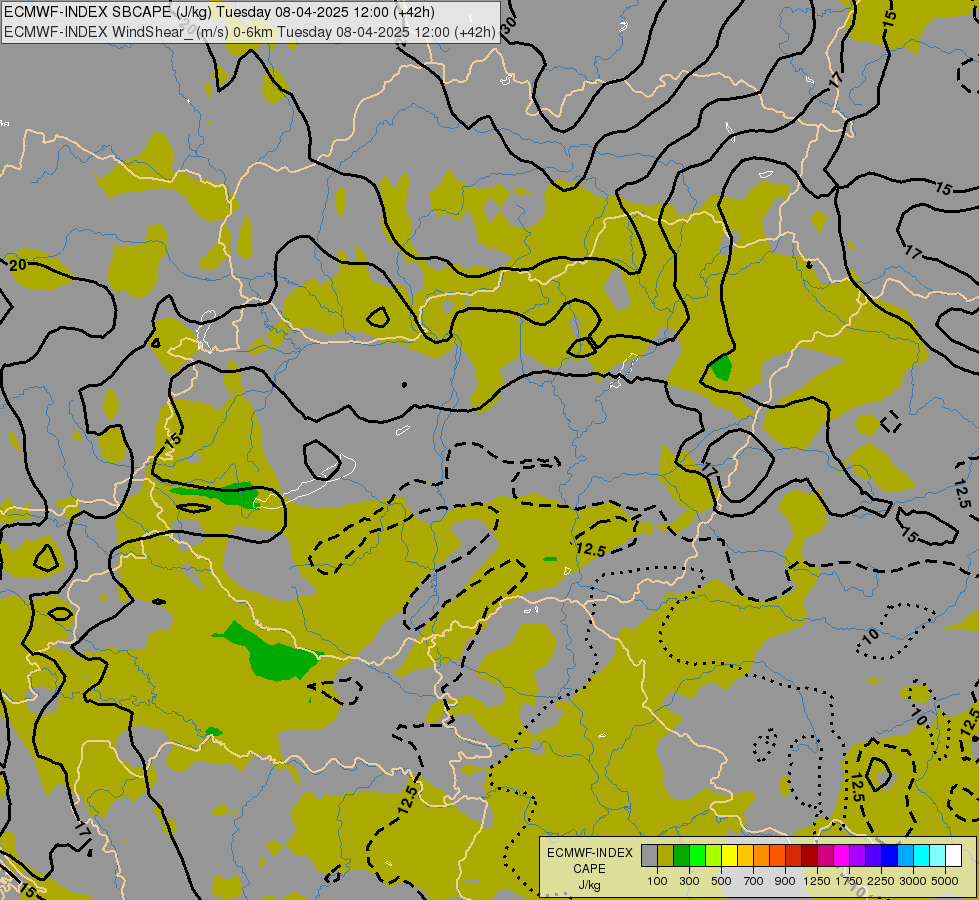Pick the crimson-pink legend swatch
The image size is (979, 900).
point(826,855)
